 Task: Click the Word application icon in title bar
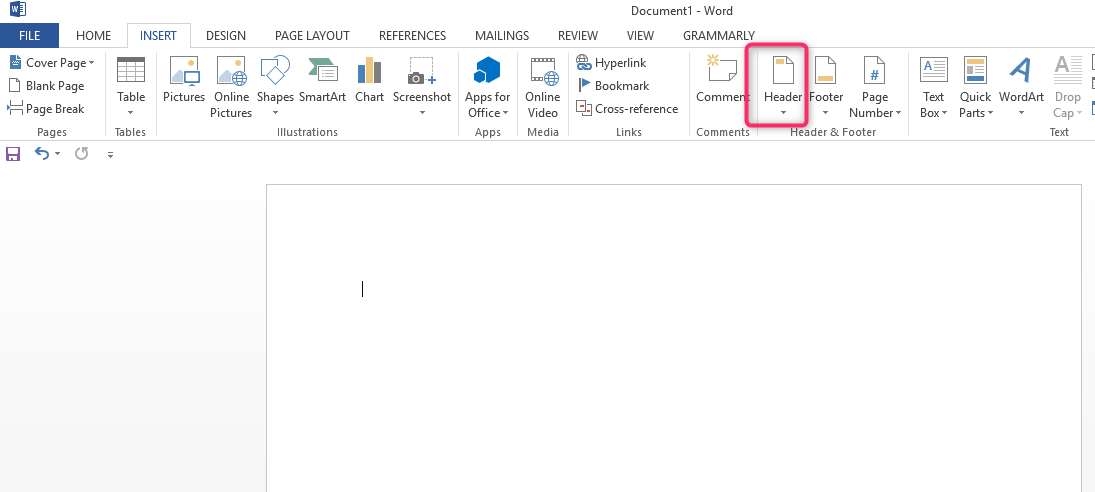click(18, 10)
